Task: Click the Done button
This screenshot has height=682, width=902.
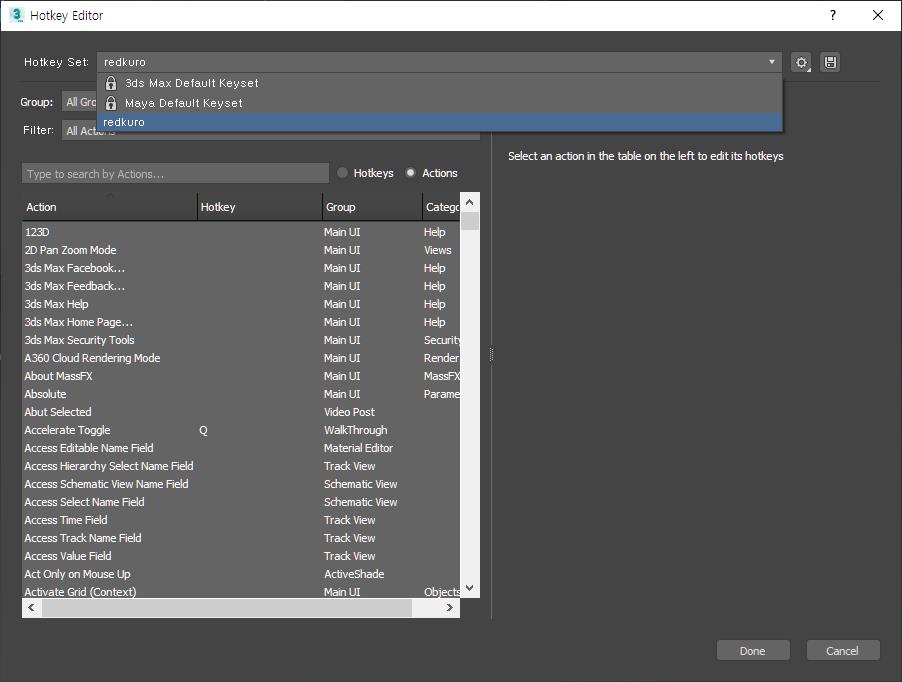Action: click(x=753, y=650)
